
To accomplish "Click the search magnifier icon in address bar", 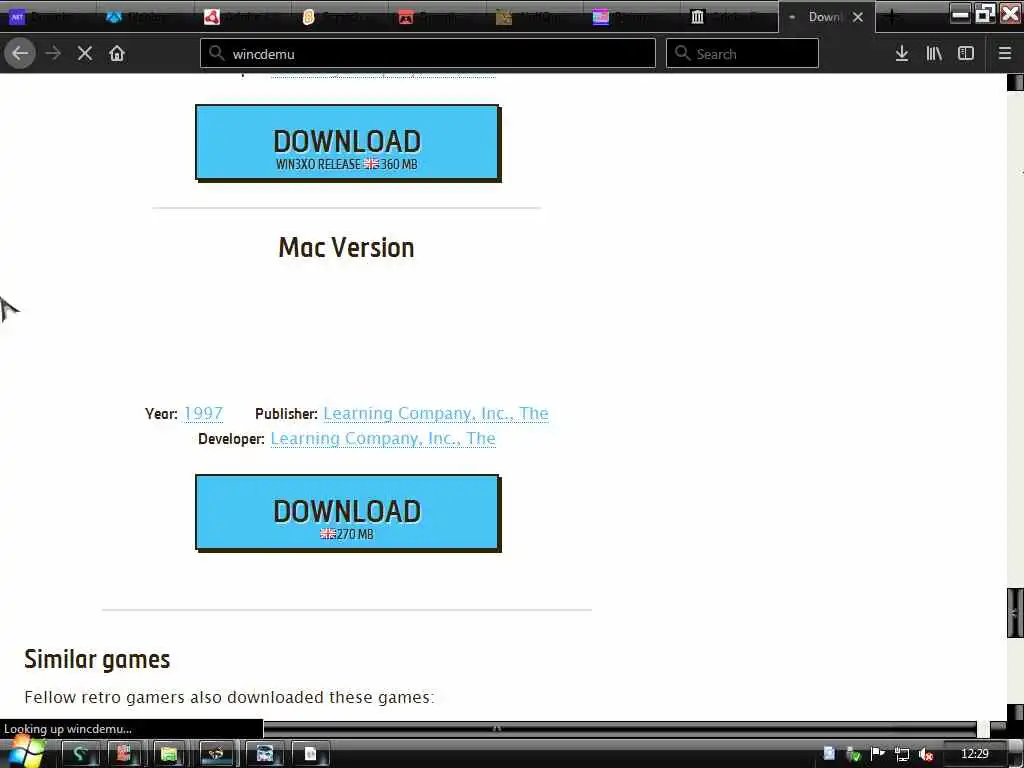I will click(x=217, y=54).
